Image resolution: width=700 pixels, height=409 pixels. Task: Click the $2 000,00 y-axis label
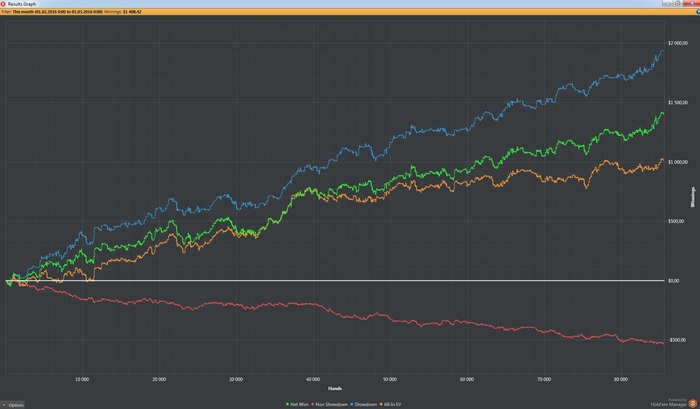(678, 43)
